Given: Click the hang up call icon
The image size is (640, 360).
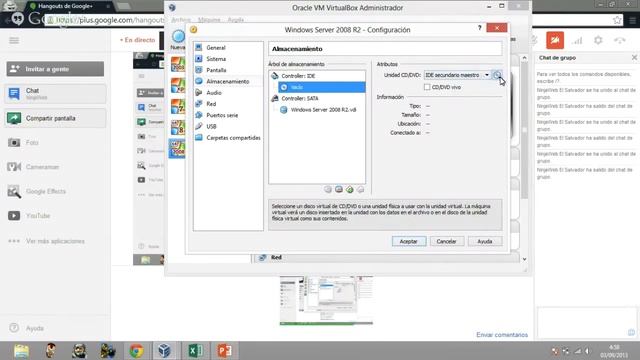Looking at the screenshot, I should (x=620, y=40).
